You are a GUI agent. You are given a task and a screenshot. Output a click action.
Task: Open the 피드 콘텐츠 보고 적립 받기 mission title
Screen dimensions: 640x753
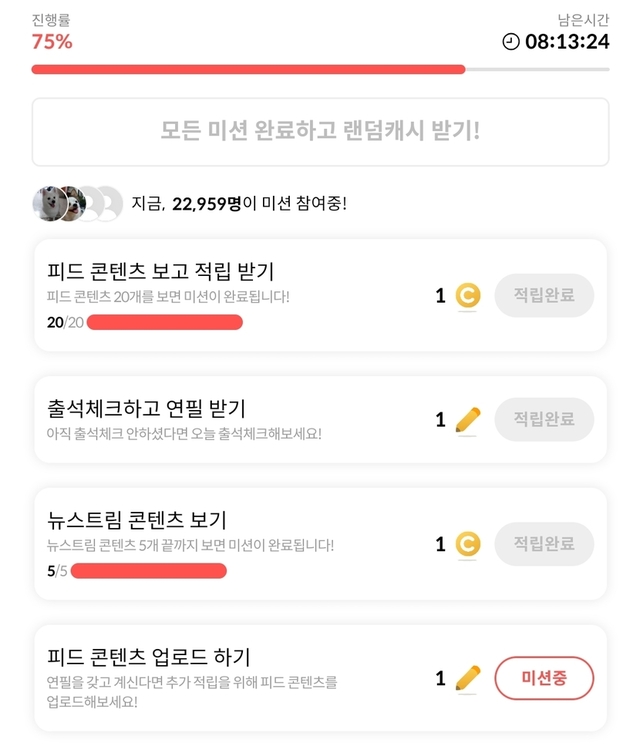coord(161,271)
